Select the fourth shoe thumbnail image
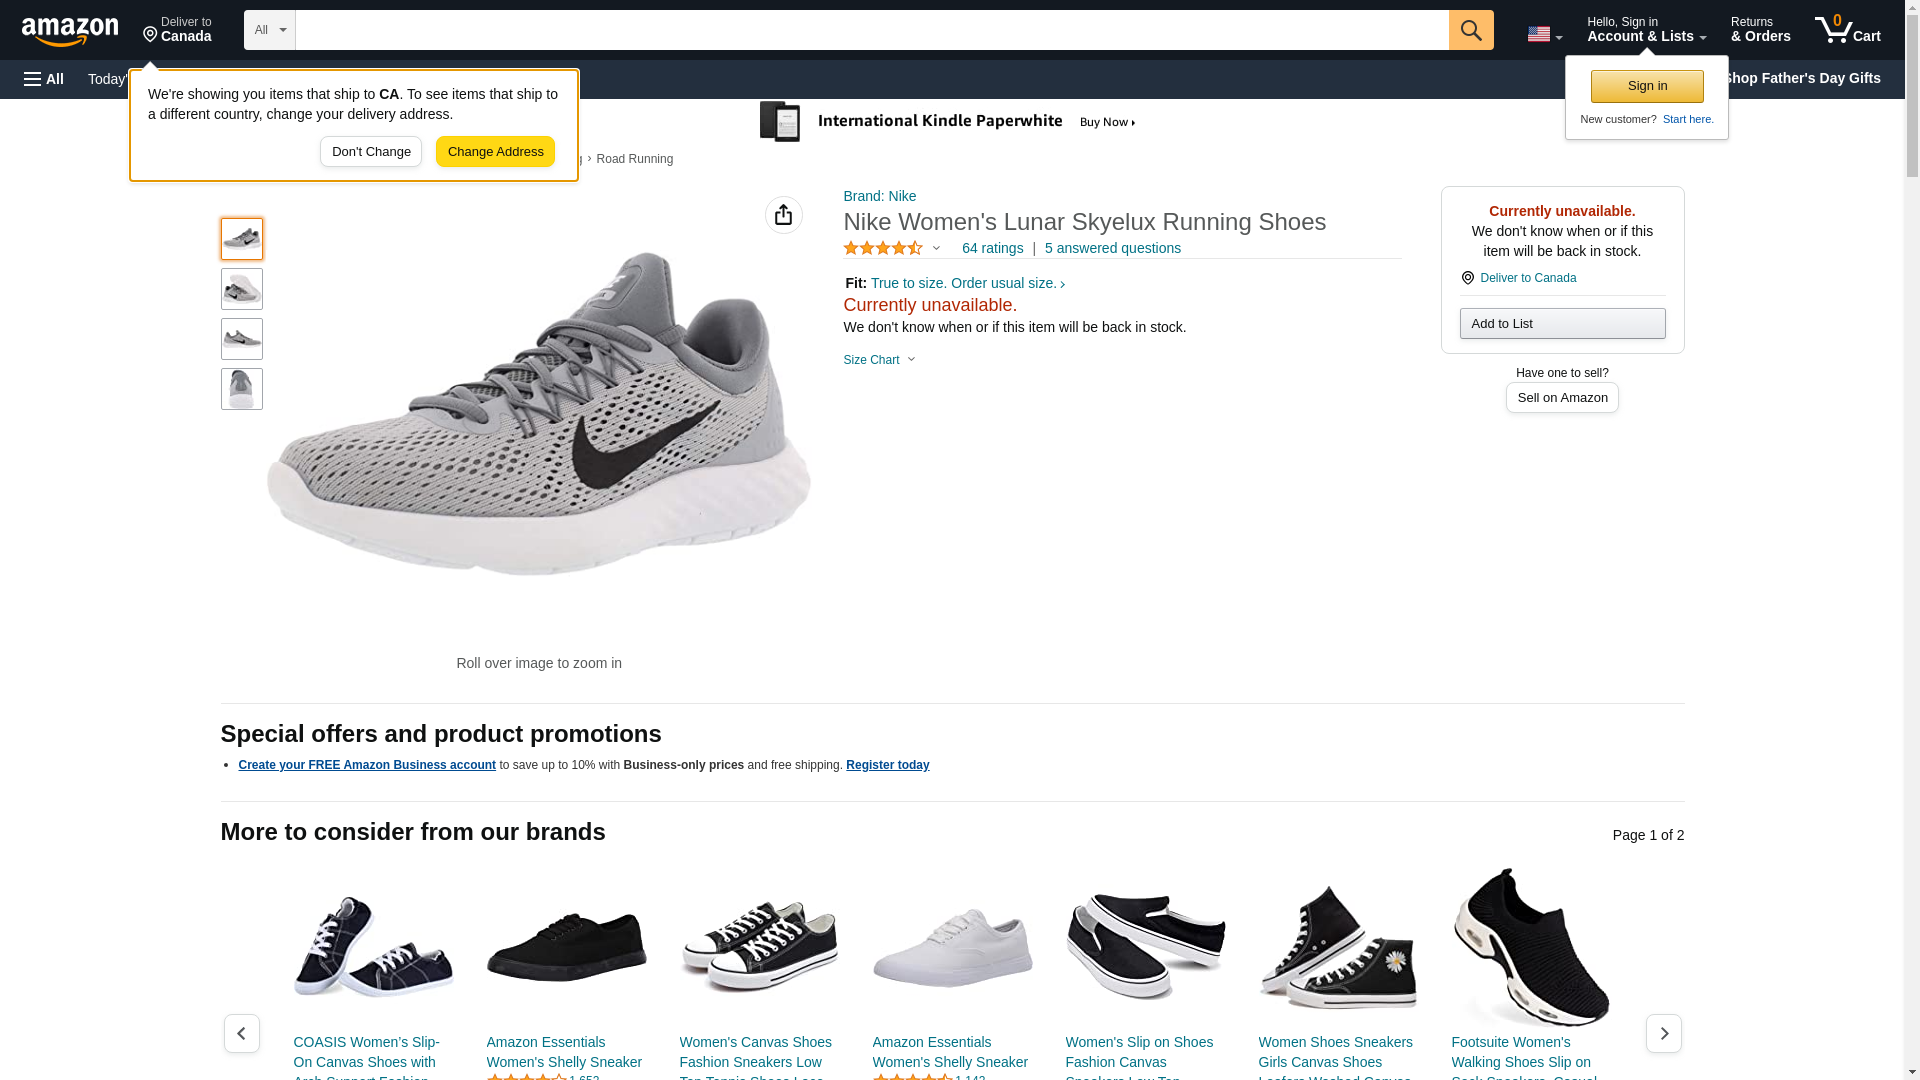Viewport: 1920px width, 1080px height. (241, 389)
